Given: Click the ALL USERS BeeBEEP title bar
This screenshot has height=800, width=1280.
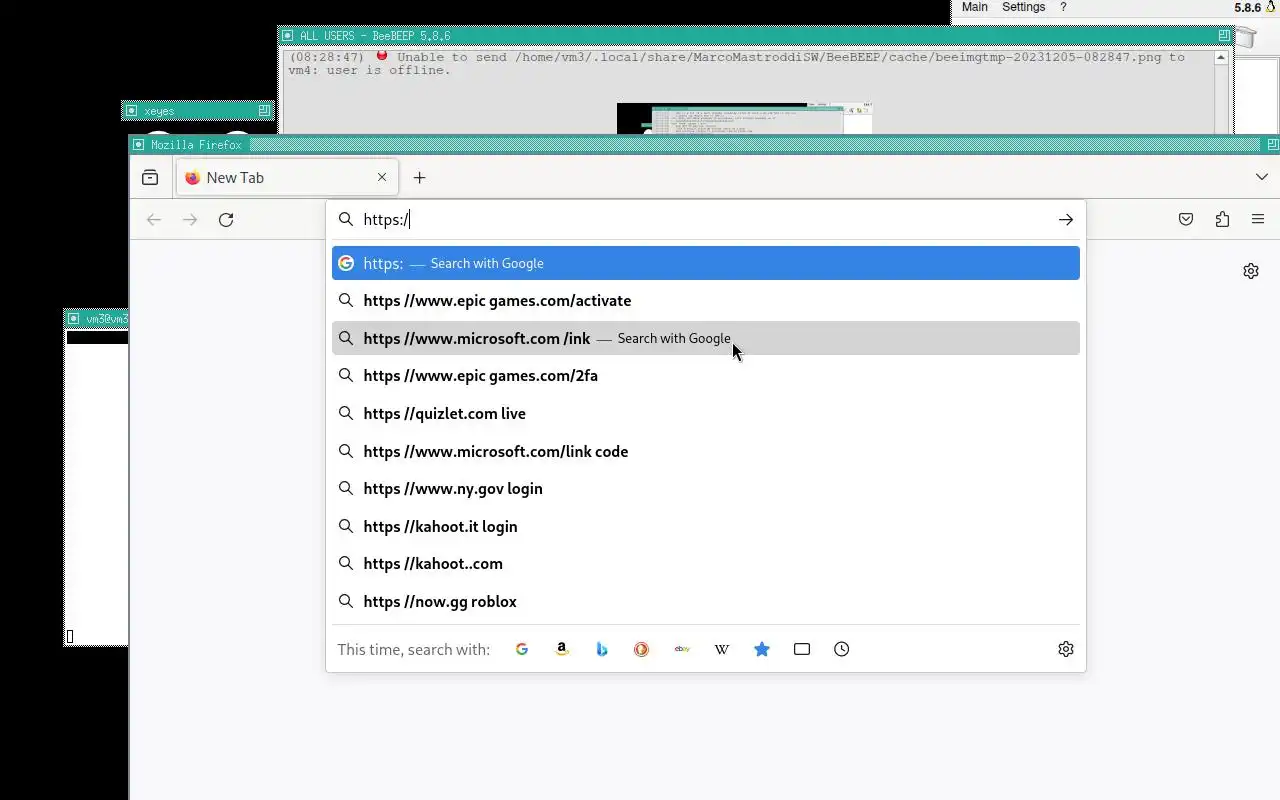Looking at the screenshot, I should tap(755, 35).
